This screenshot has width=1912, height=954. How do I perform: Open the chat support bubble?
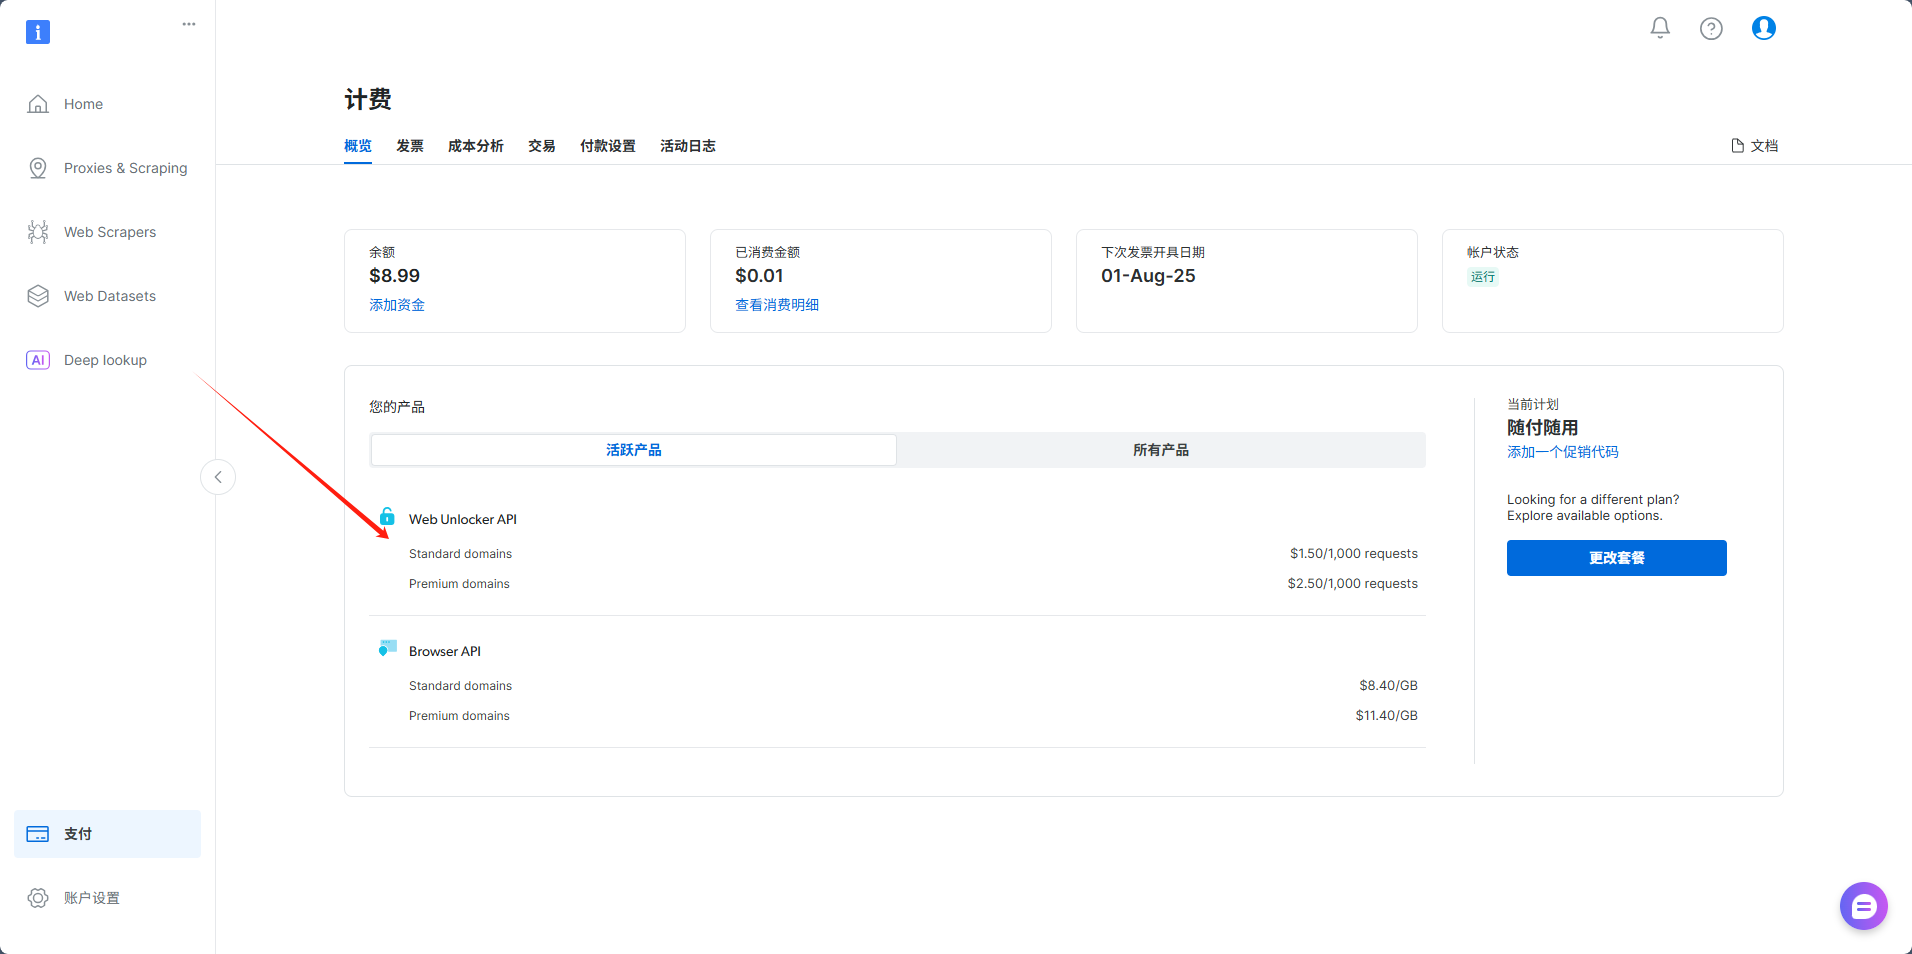[1863, 906]
